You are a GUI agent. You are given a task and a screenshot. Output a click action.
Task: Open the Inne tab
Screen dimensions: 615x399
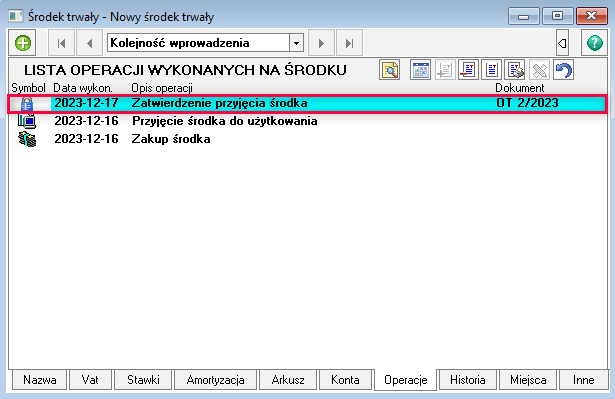(x=584, y=380)
